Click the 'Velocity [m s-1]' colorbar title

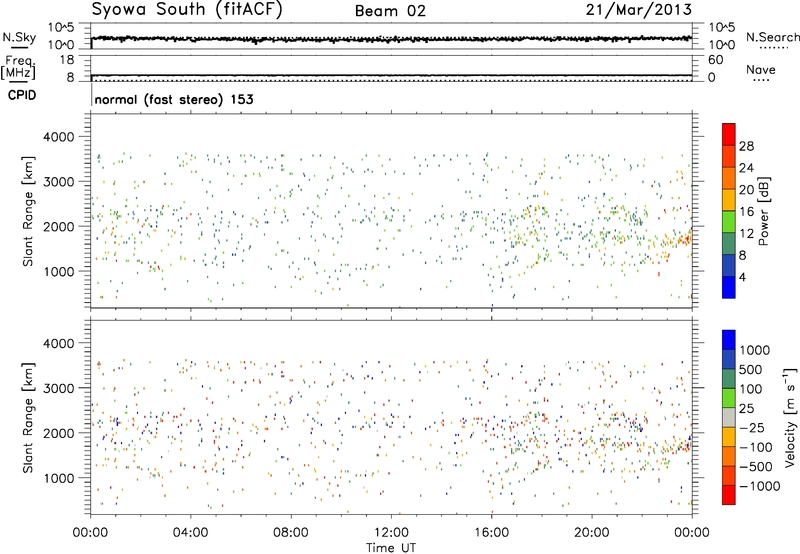[790, 417]
